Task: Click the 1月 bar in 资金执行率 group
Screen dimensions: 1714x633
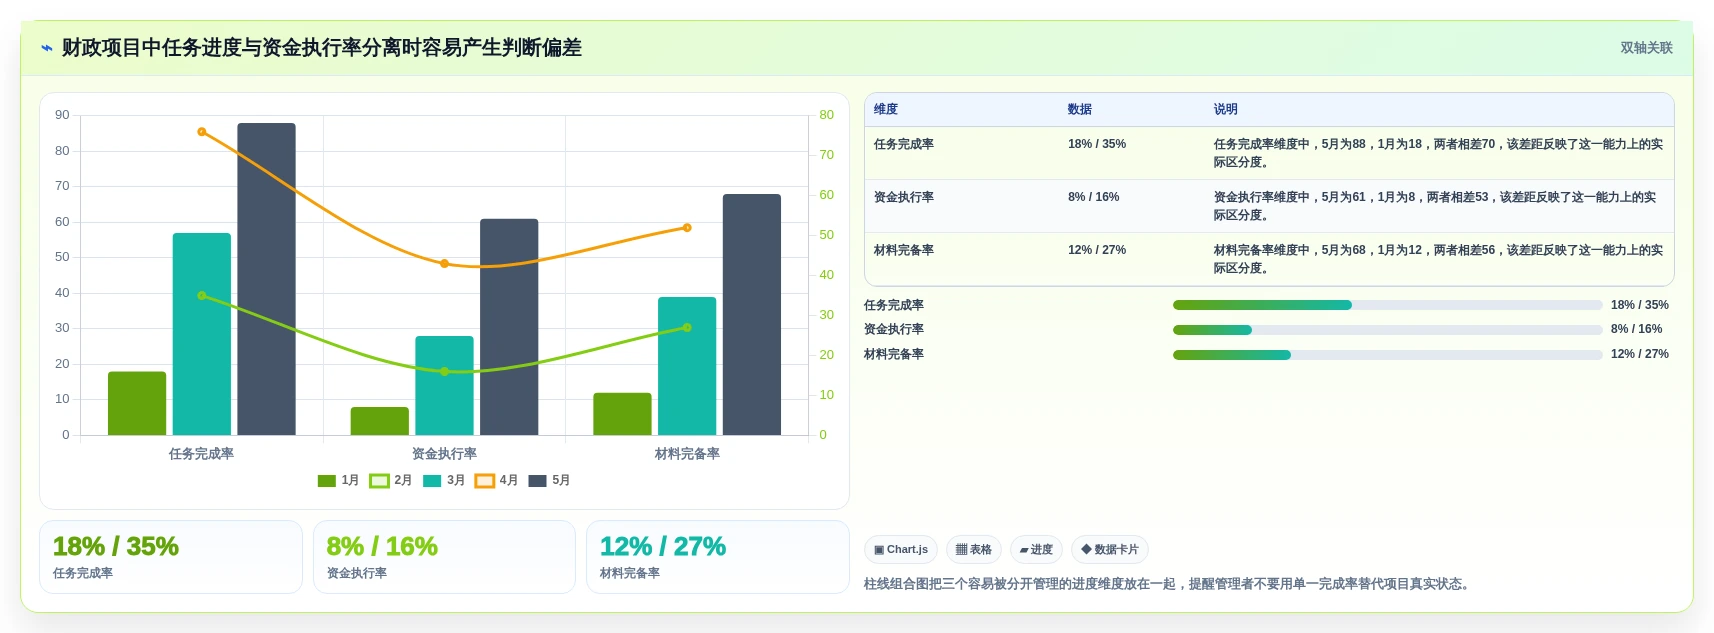Action: (x=380, y=421)
